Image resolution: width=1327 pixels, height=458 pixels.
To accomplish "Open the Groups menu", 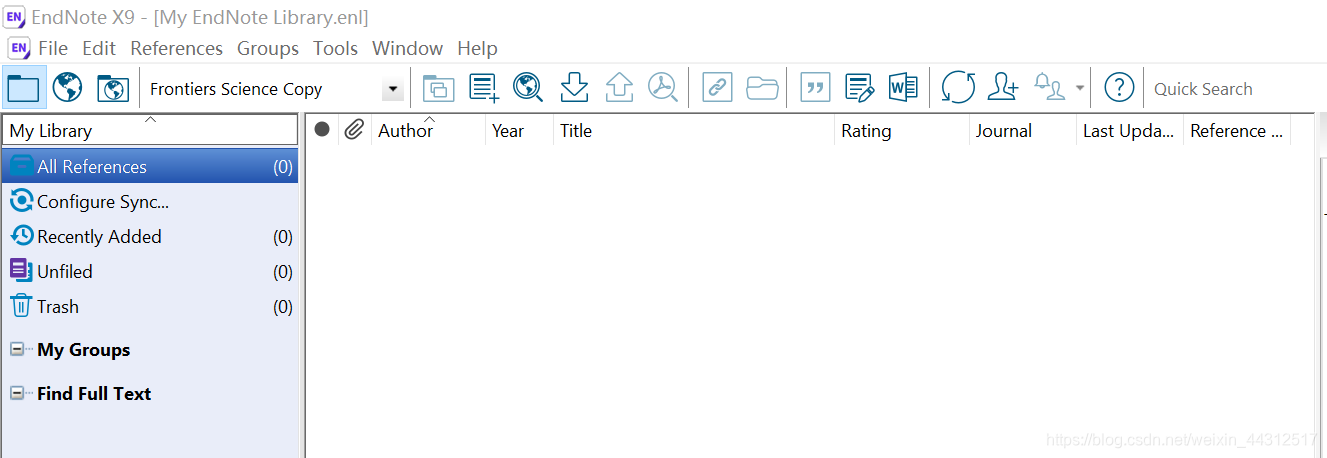I will (268, 48).
